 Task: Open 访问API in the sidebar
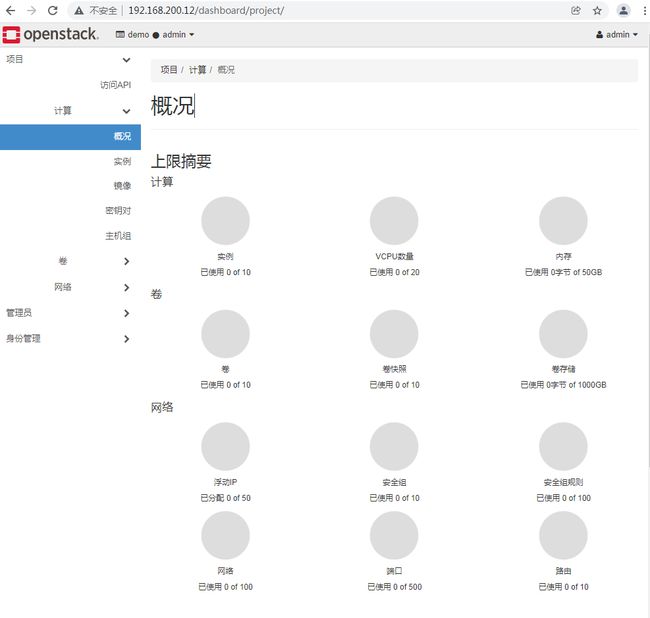tap(116, 85)
